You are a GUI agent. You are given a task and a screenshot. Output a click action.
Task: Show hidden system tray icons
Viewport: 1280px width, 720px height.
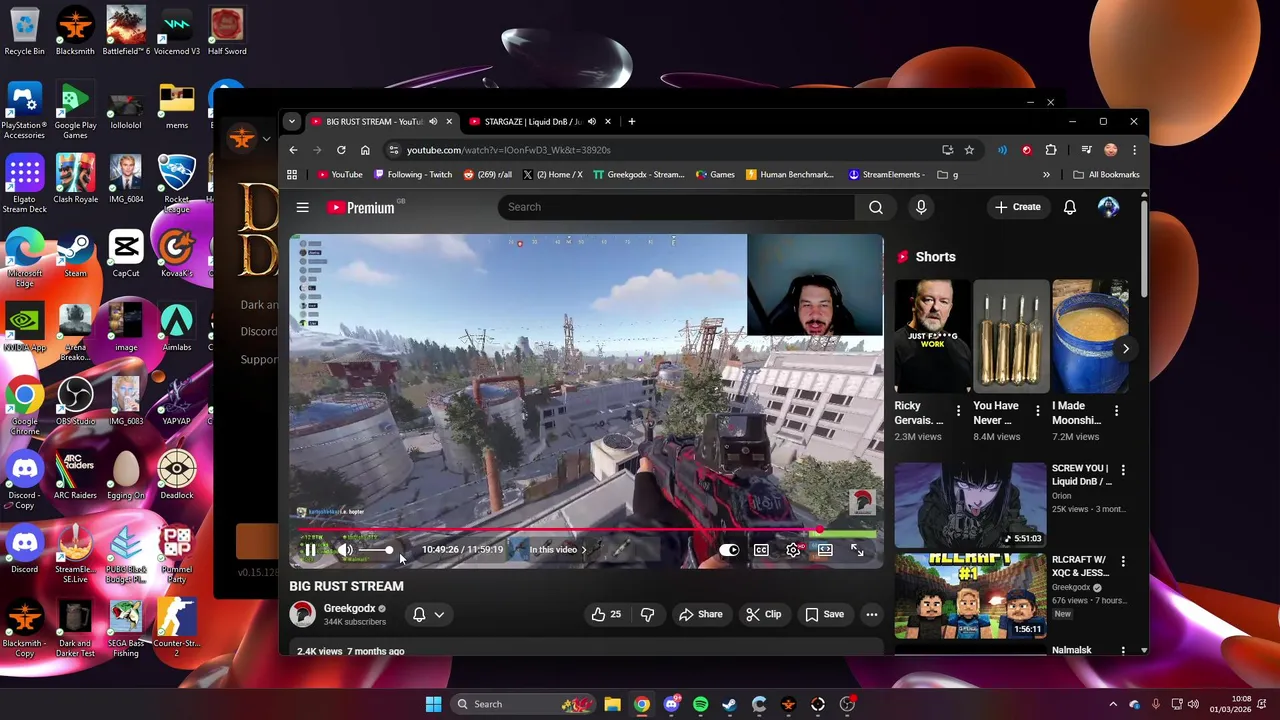1113,704
